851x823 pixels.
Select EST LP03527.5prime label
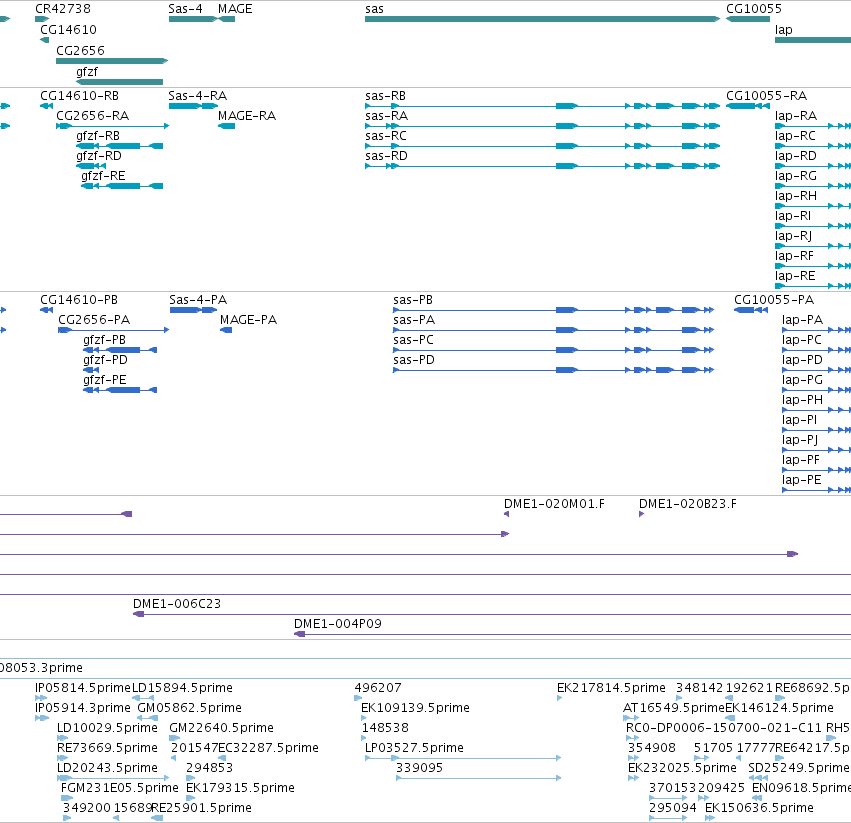click(414, 749)
